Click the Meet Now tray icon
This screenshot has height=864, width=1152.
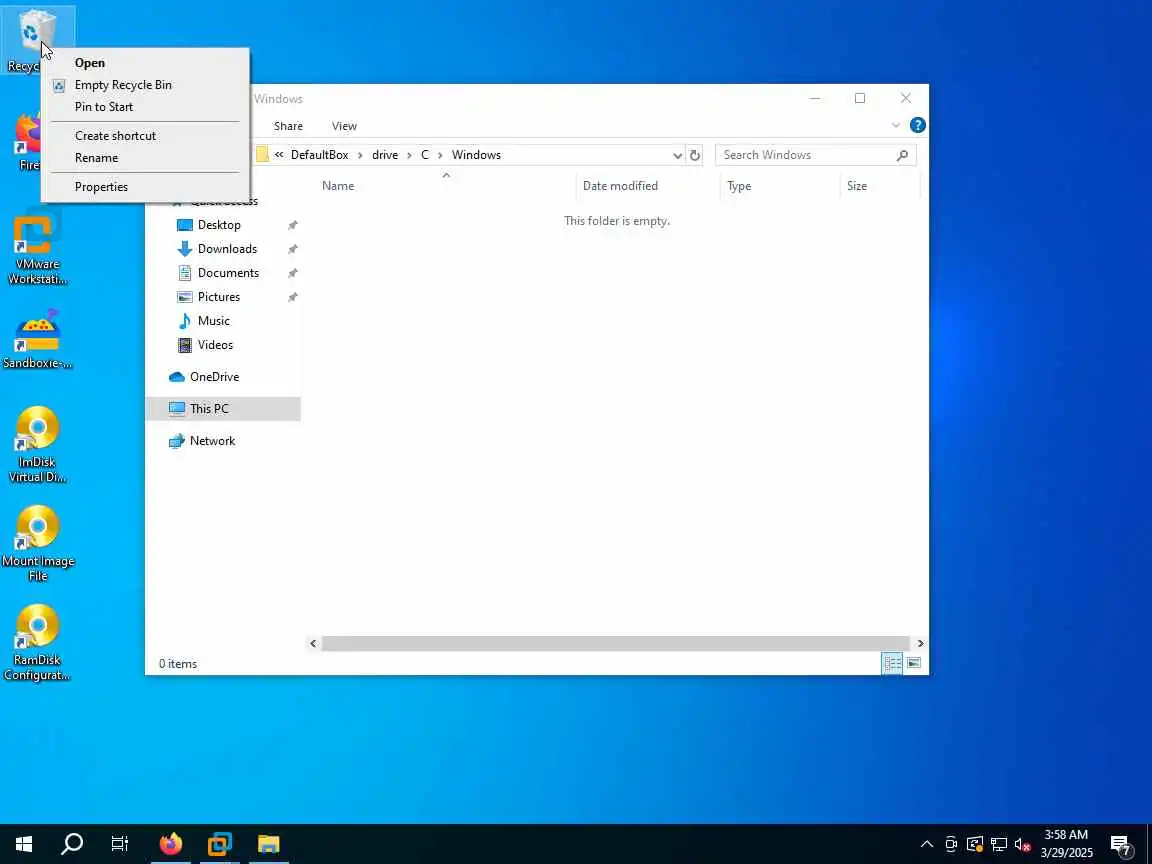point(951,844)
